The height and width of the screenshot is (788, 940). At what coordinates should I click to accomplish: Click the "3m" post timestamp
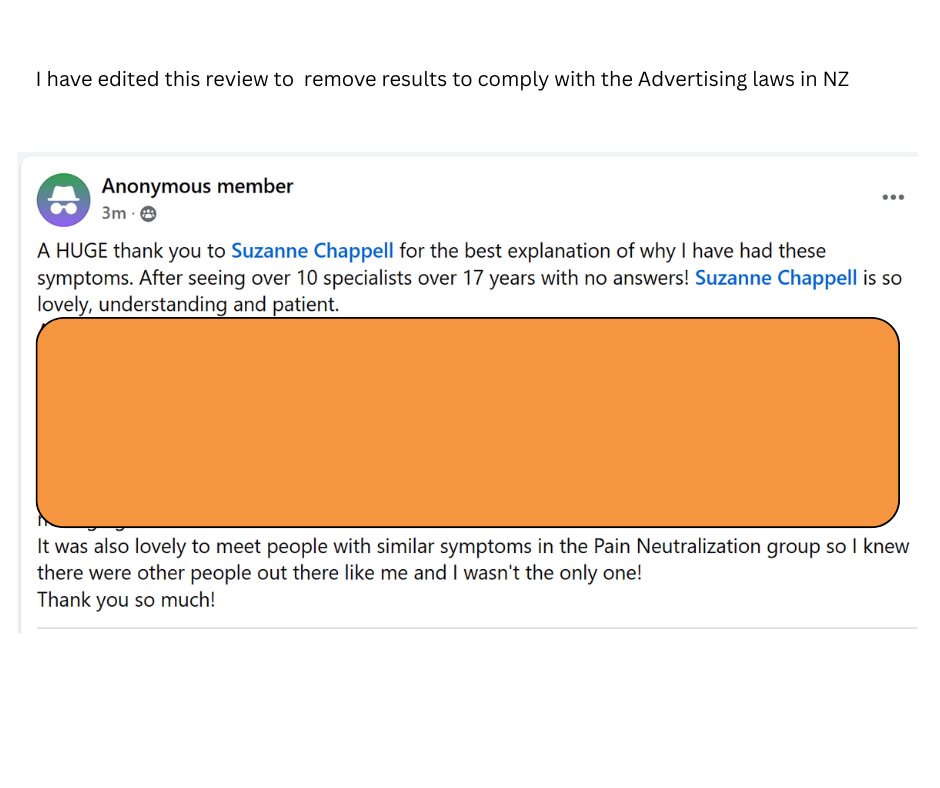pos(113,213)
